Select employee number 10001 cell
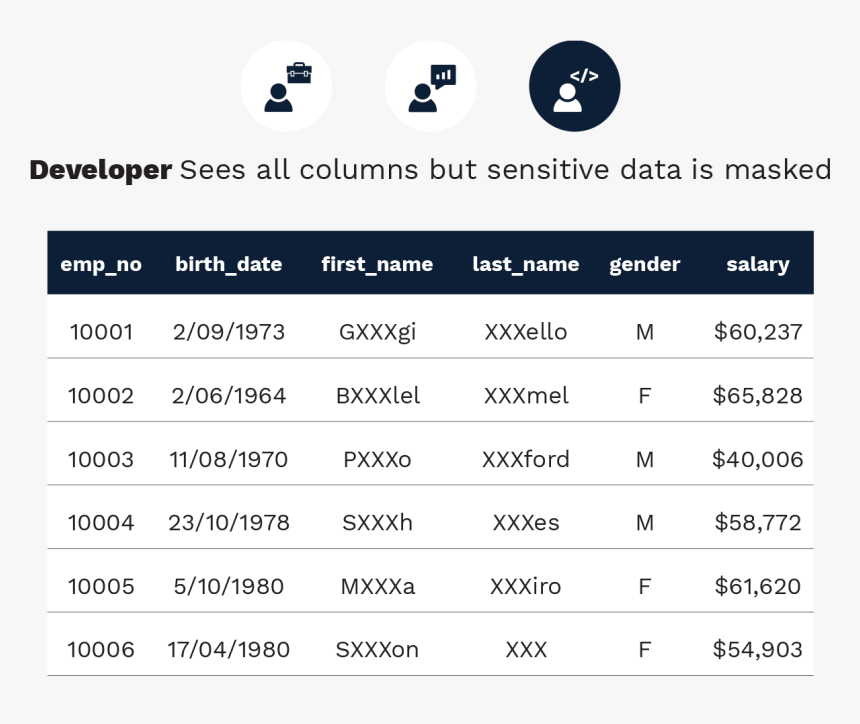This screenshot has width=860, height=724. click(101, 332)
